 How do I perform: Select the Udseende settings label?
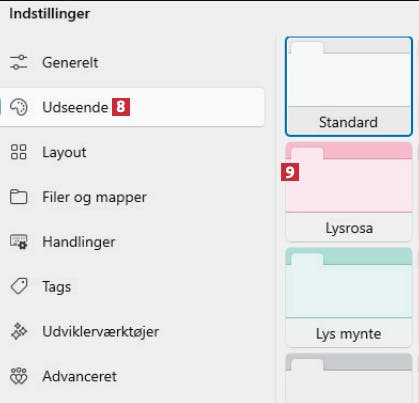[75, 107]
